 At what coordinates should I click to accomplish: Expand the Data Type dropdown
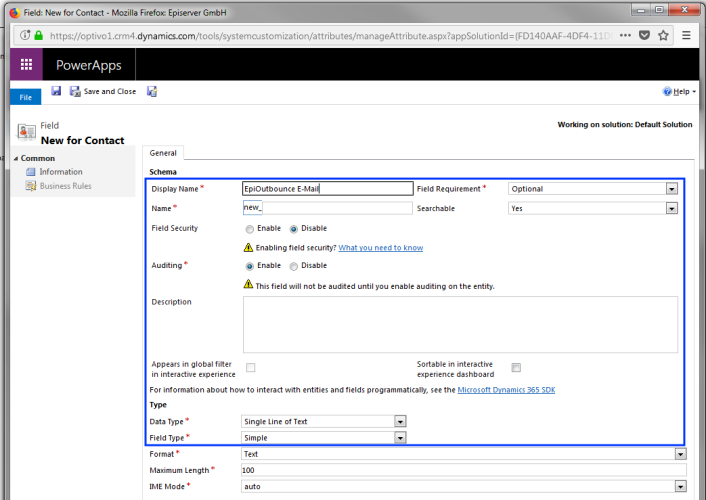400,422
